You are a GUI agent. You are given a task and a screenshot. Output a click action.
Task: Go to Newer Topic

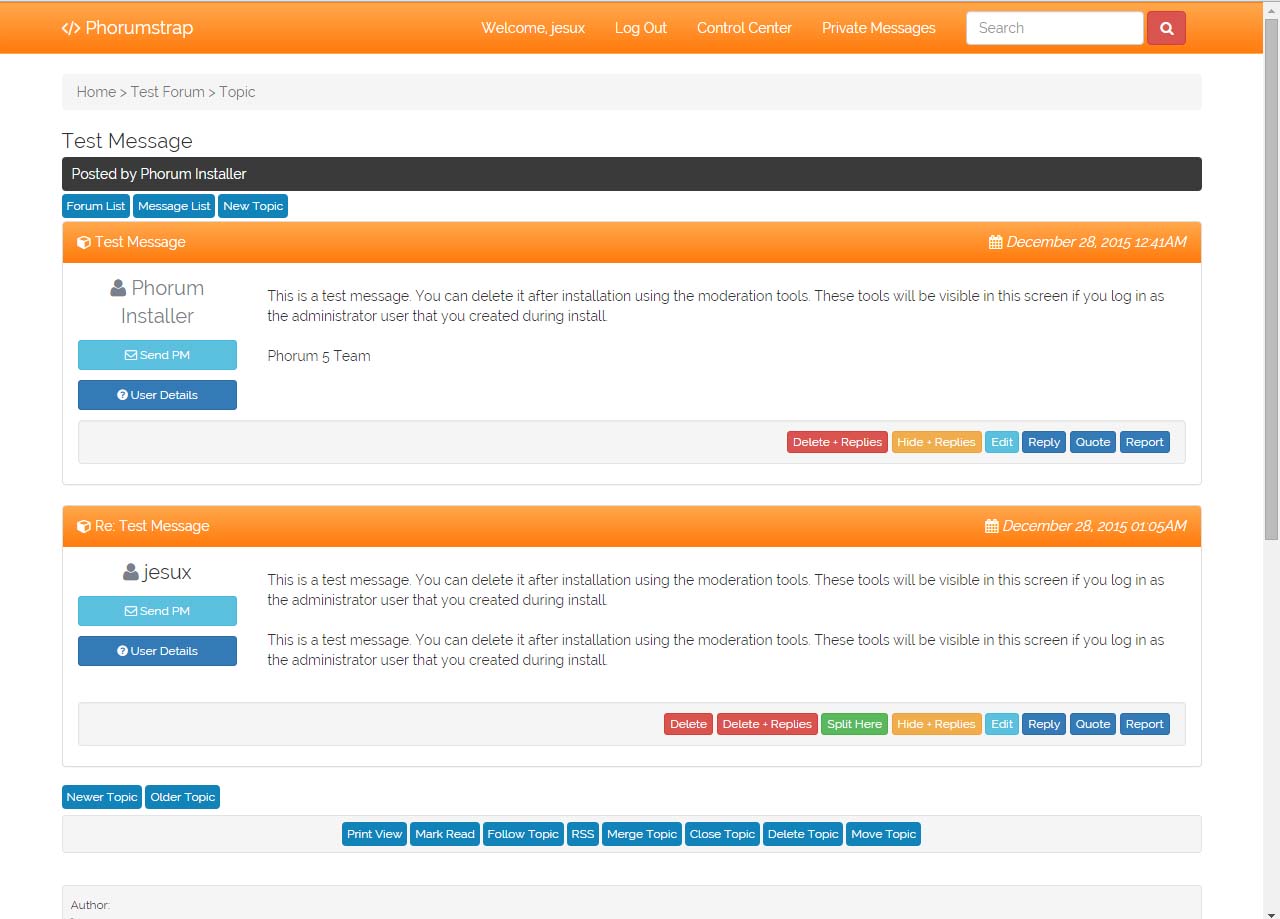[102, 797]
